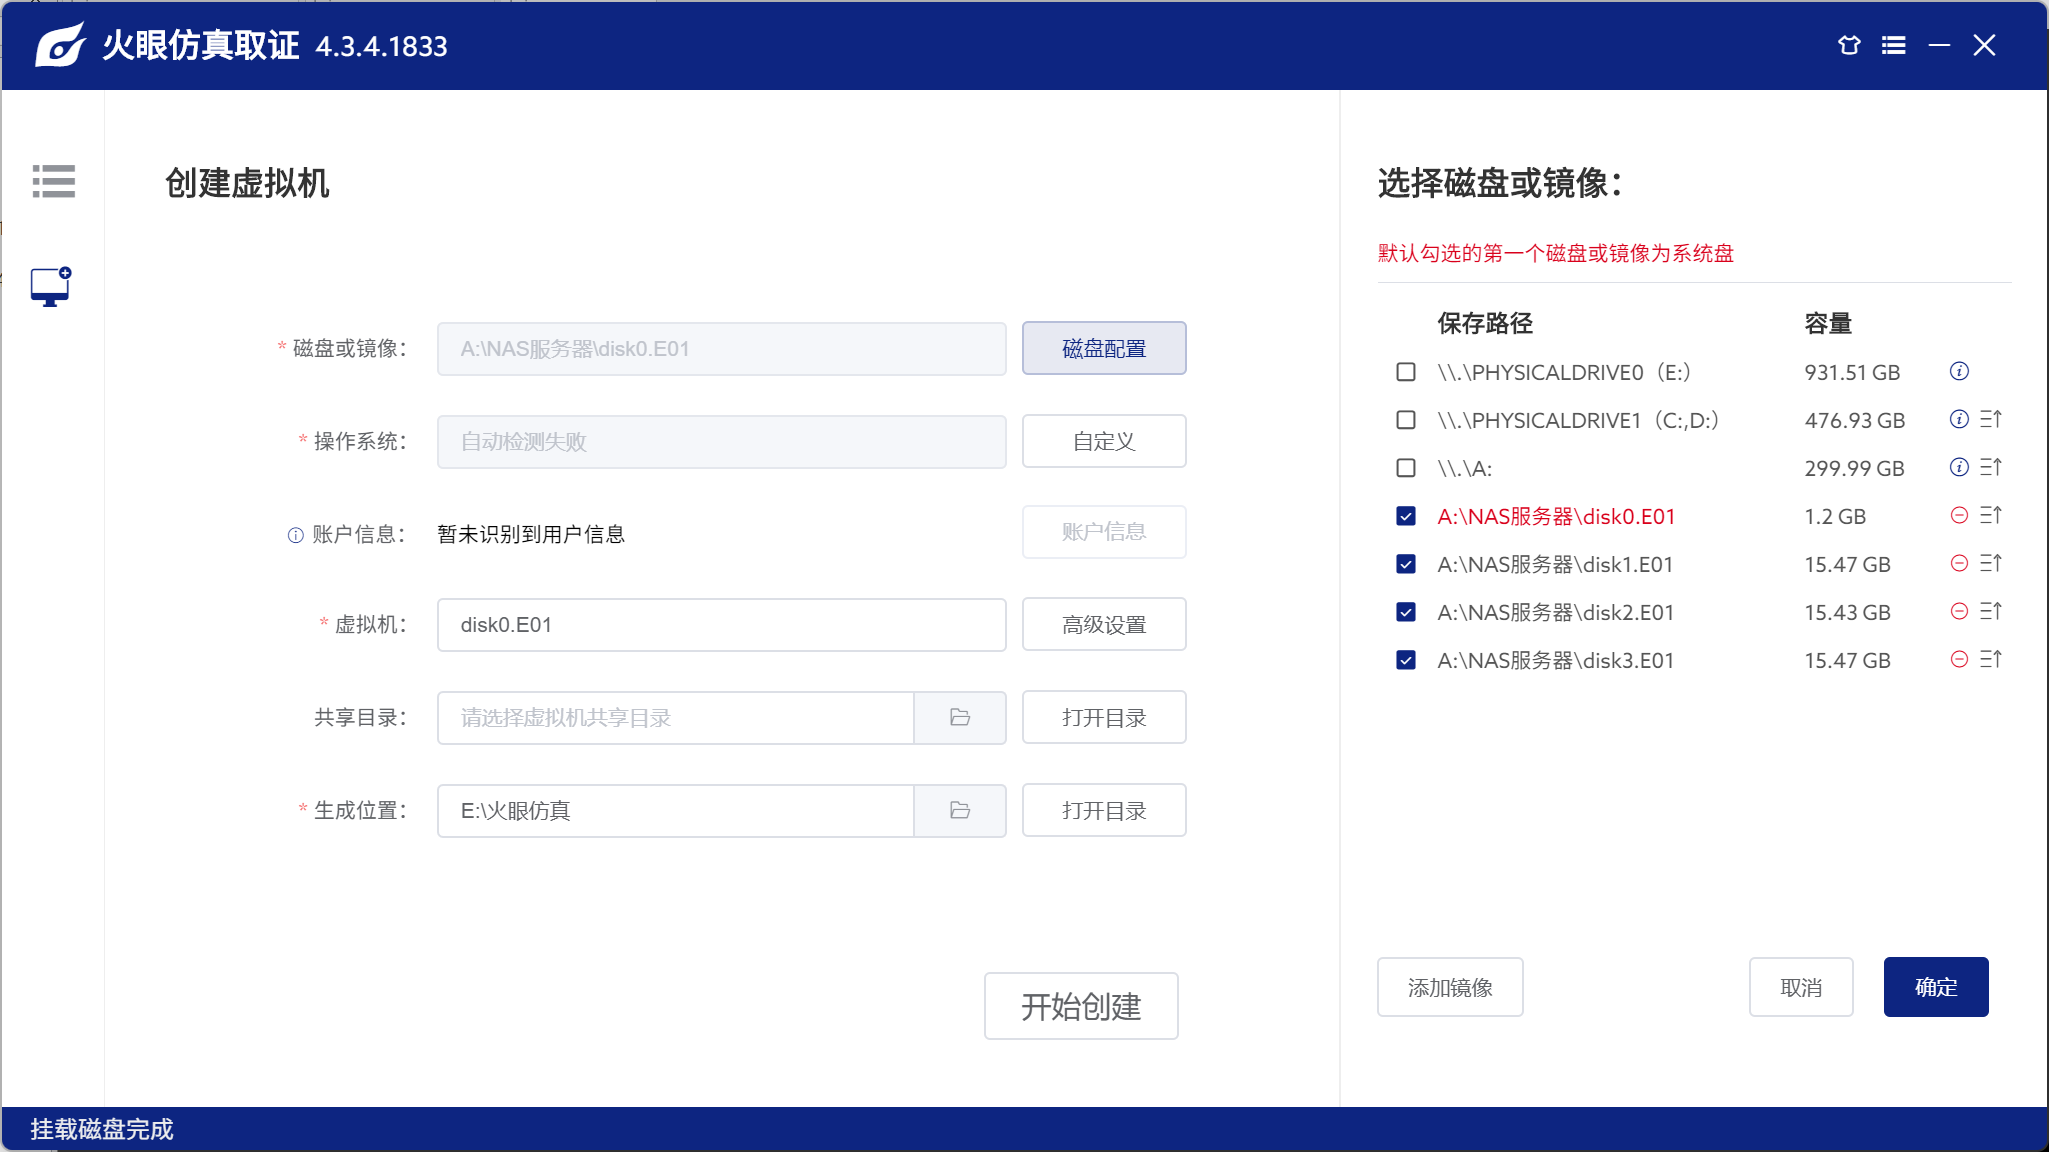Screen dimensions: 2049x1152
Task: Remove disk0.E01 image with red minus
Action: coord(1959,516)
